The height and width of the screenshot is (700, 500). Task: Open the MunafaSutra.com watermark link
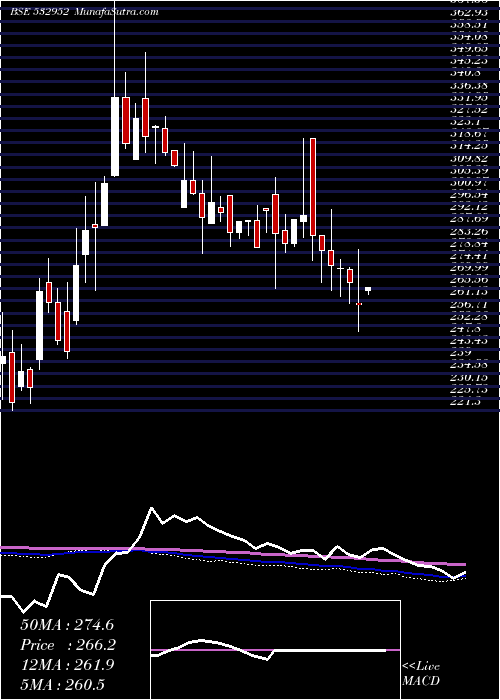tap(116, 12)
